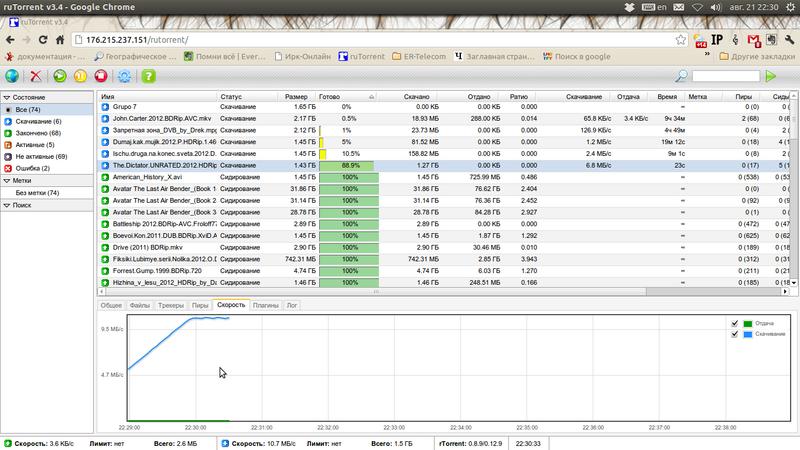This screenshot has height=450, width=800.
Task: Click the Add torrent globe icon
Action: click(x=12, y=76)
